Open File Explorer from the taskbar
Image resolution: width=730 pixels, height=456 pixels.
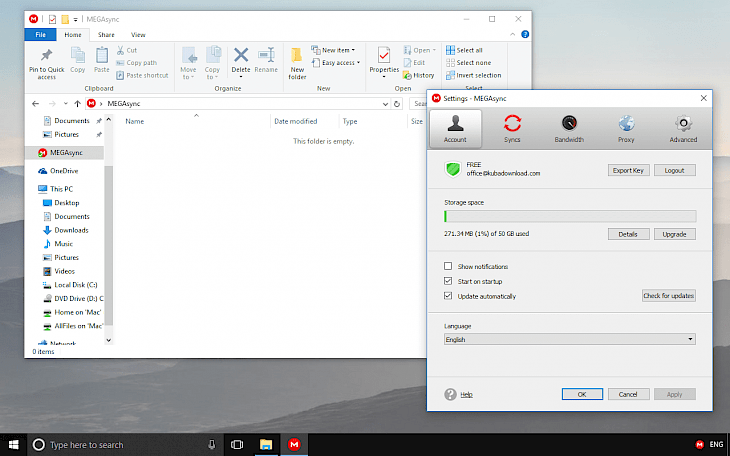click(266, 445)
